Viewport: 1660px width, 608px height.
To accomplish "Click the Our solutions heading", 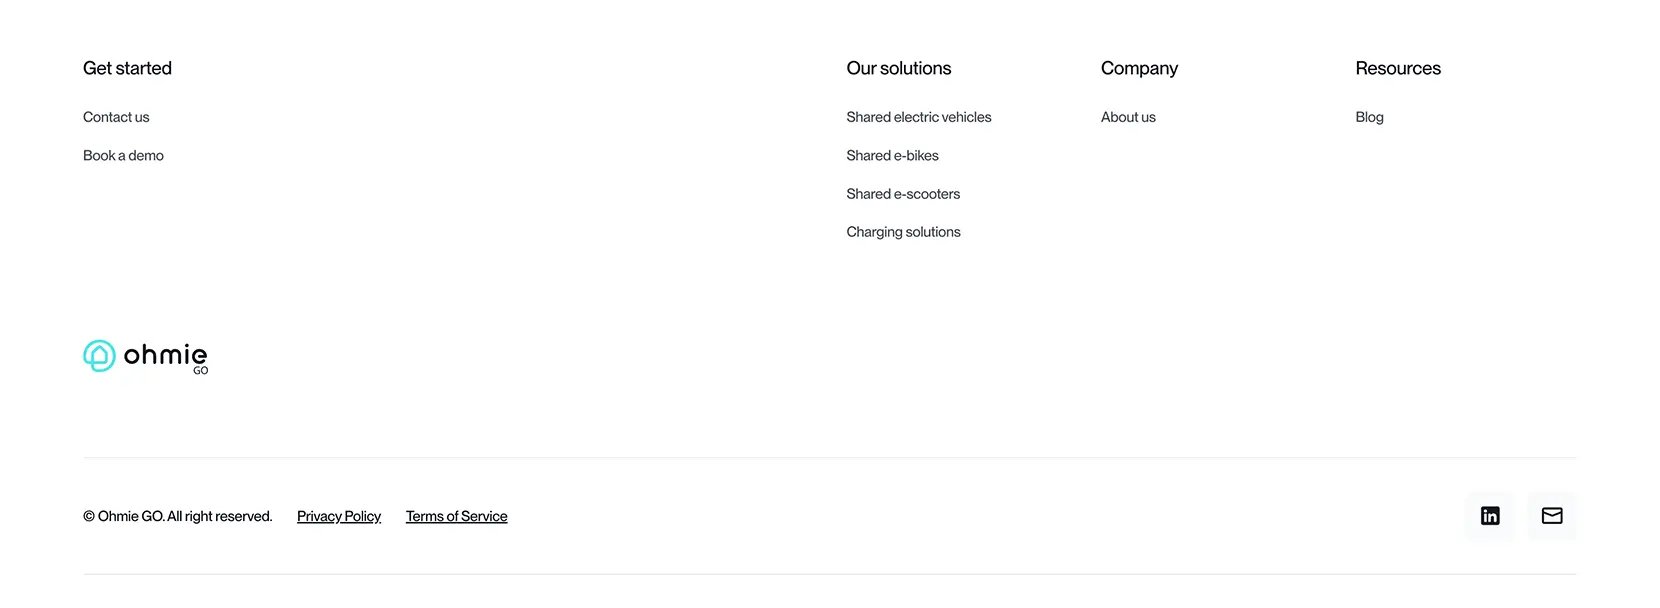I will (898, 68).
